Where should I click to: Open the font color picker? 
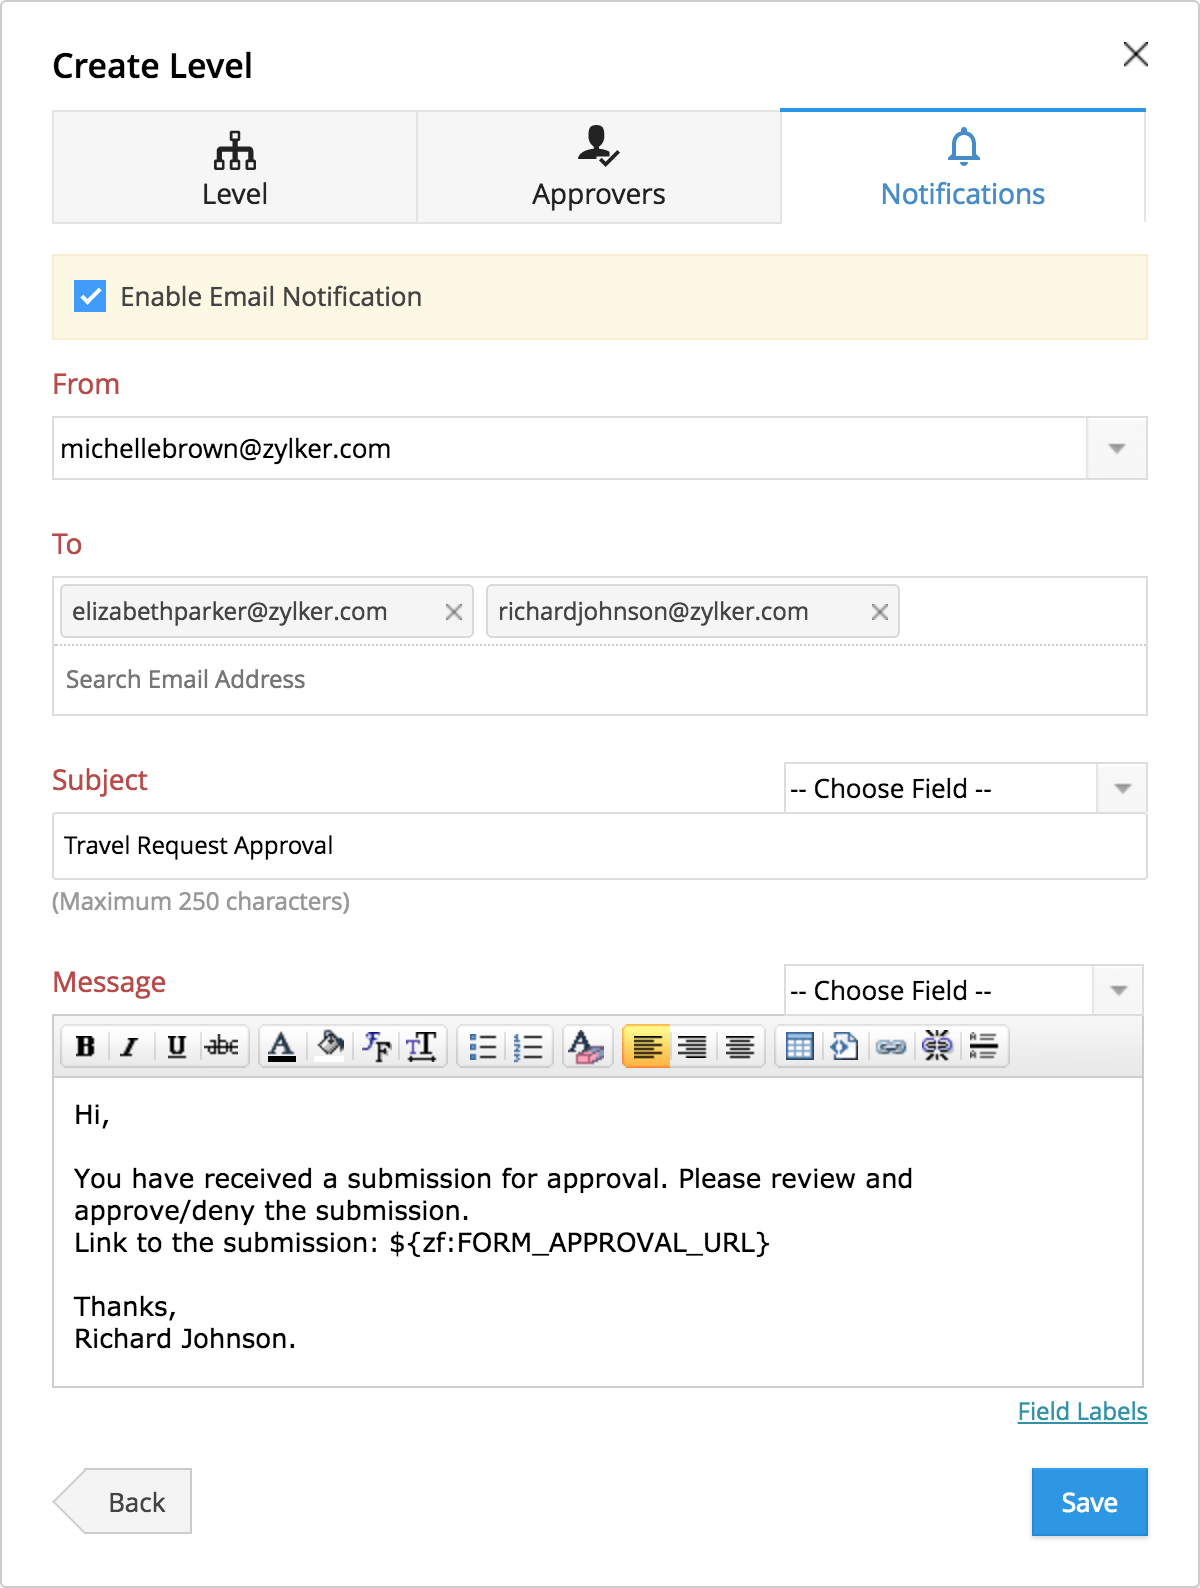(282, 1046)
